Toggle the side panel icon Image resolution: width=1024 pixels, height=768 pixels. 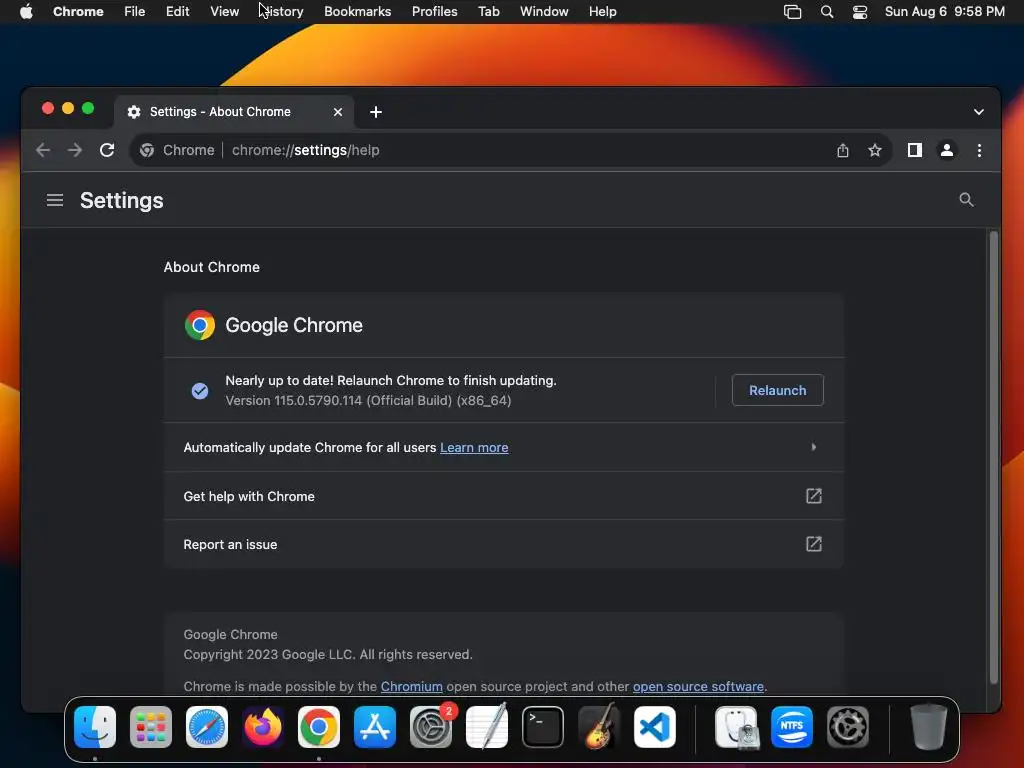[914, 150]
